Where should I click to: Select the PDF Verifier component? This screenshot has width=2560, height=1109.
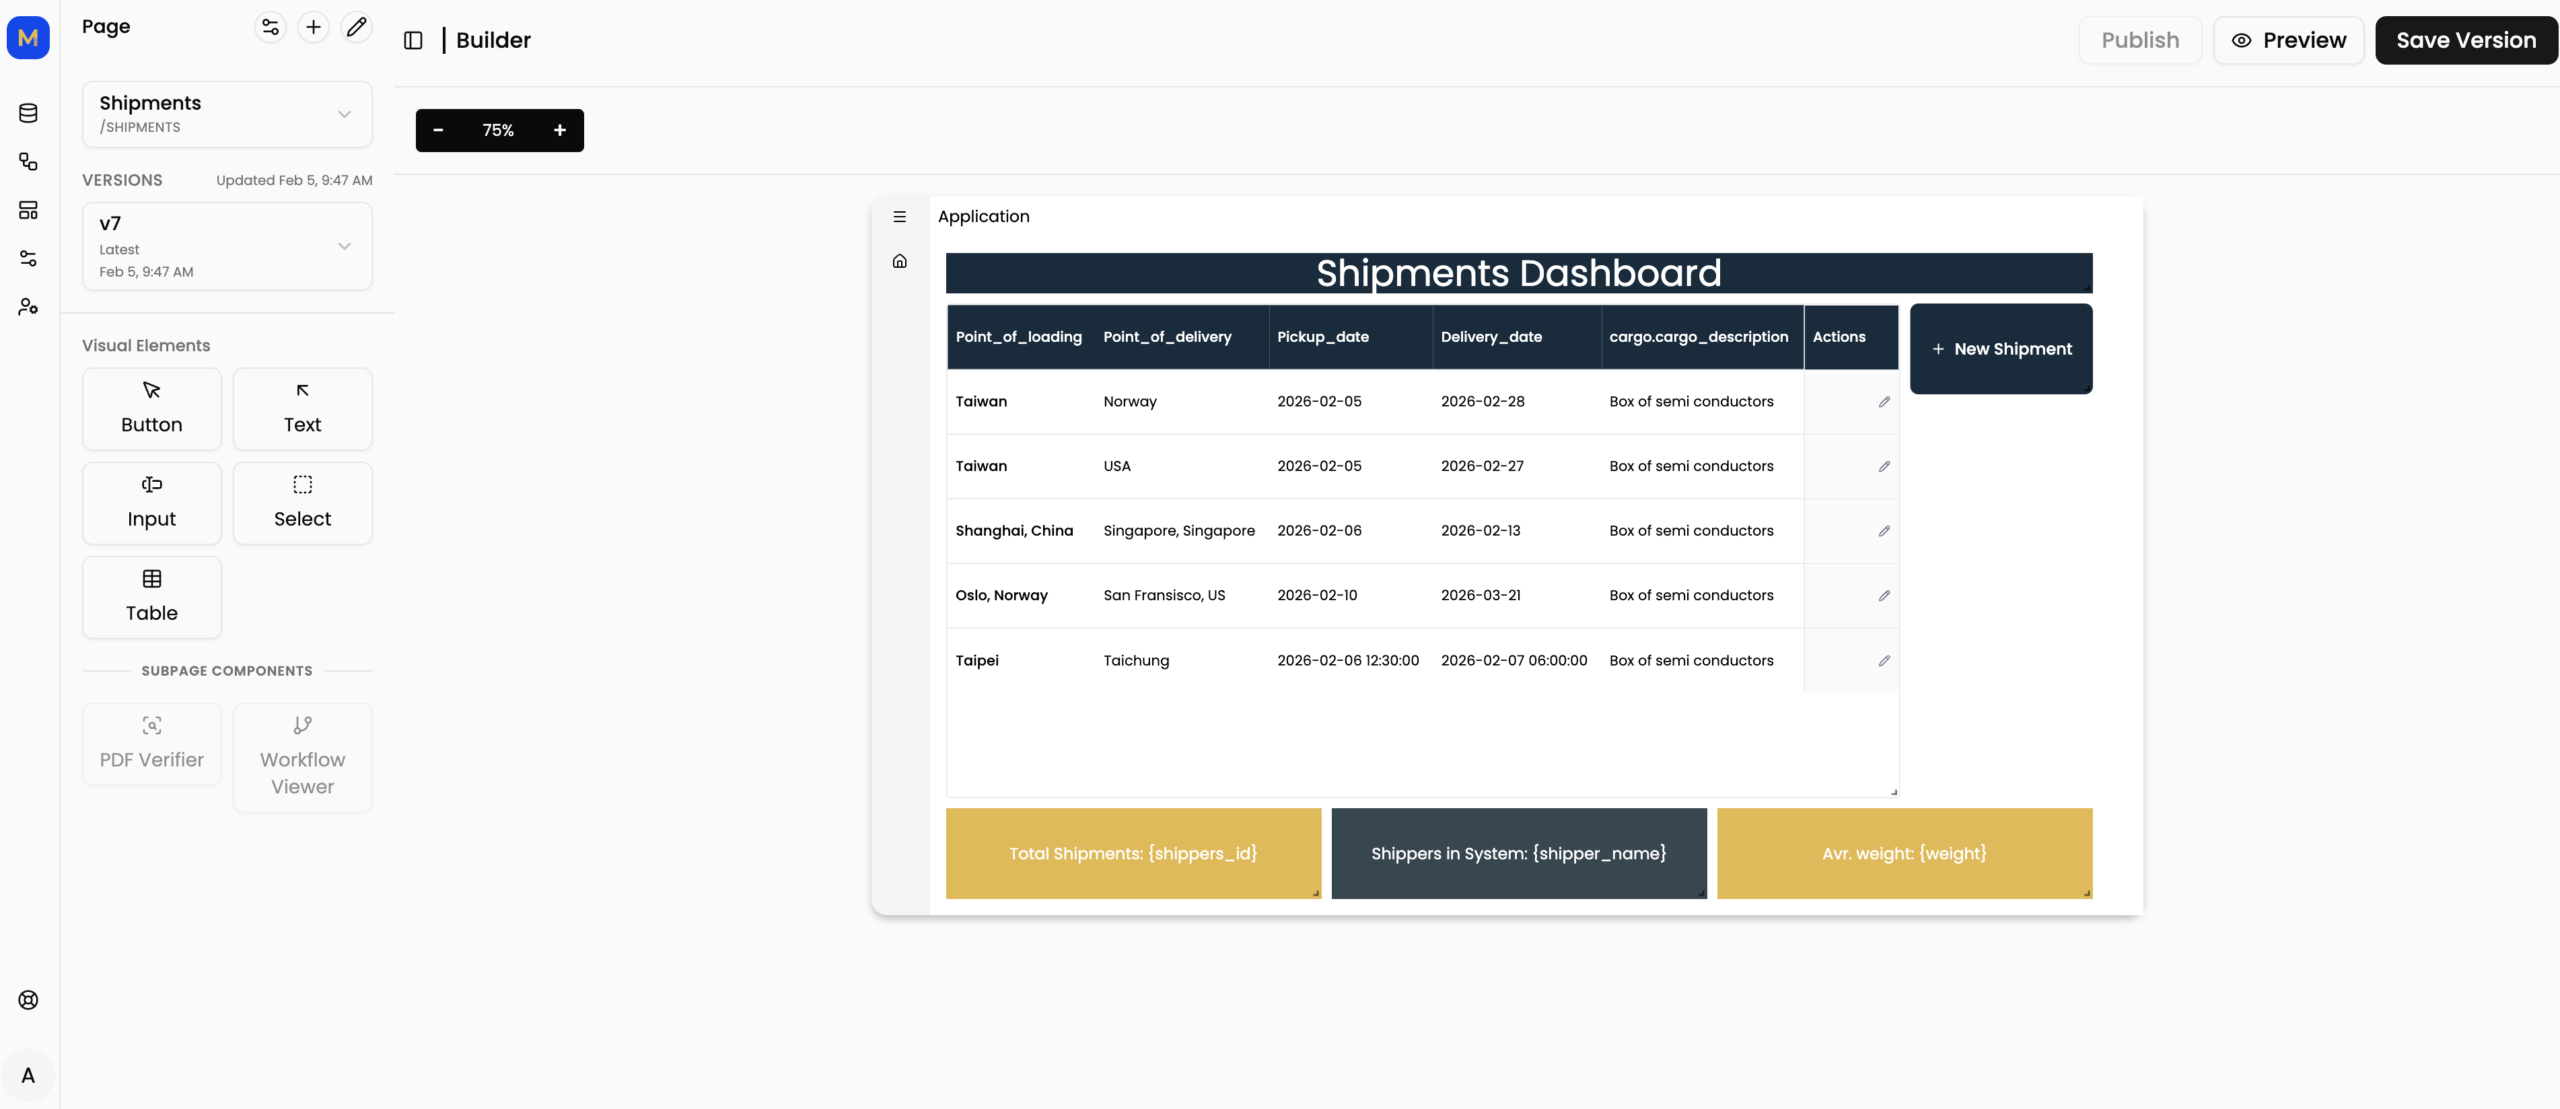(x=152, y=744)
